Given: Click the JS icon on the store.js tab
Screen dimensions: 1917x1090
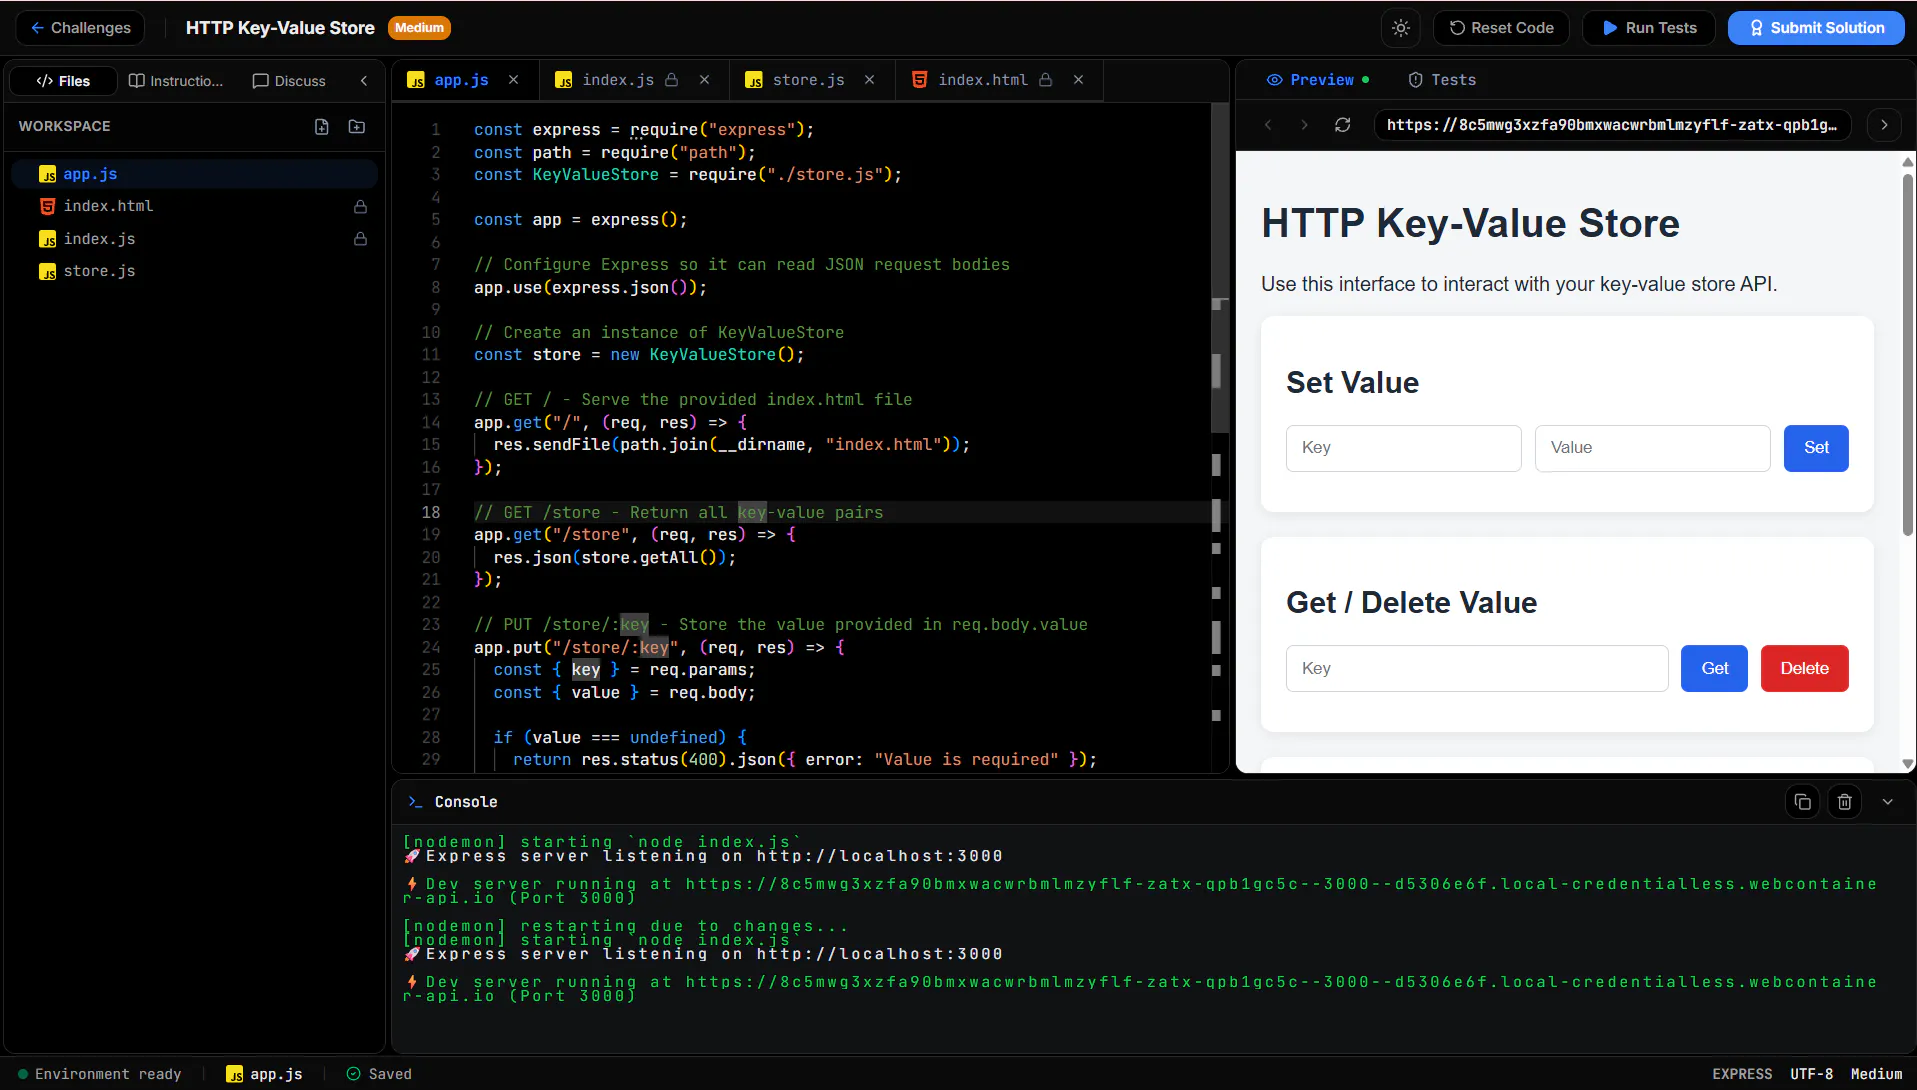Looking at the screenshot, I should tap(754, 80).
